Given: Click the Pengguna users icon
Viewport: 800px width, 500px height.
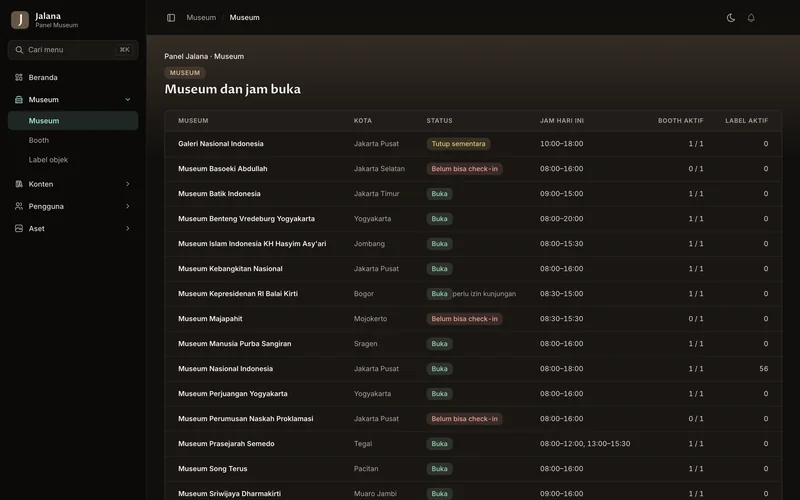Looking at the screenshot, I should [x=19, y=207].
